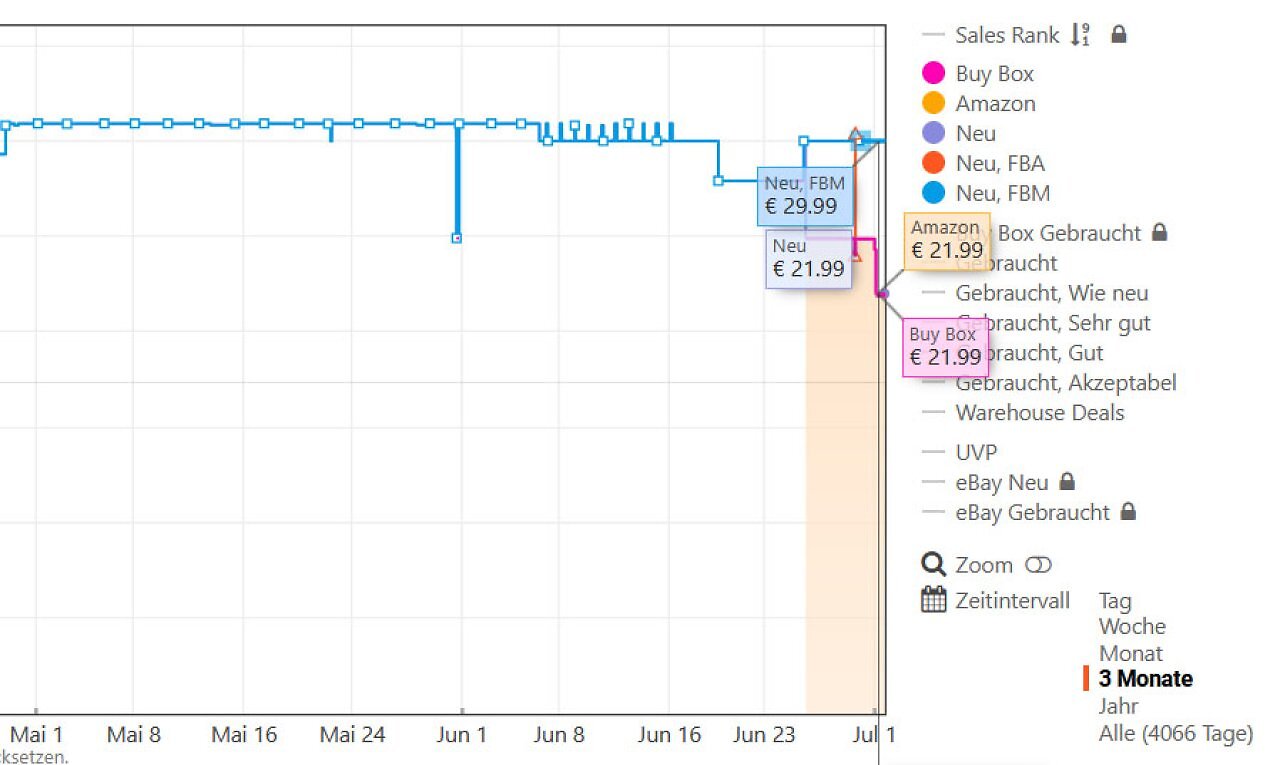Click the Sales Rank sort icon
The image size is (1280, 765).
click(1080, 35)
